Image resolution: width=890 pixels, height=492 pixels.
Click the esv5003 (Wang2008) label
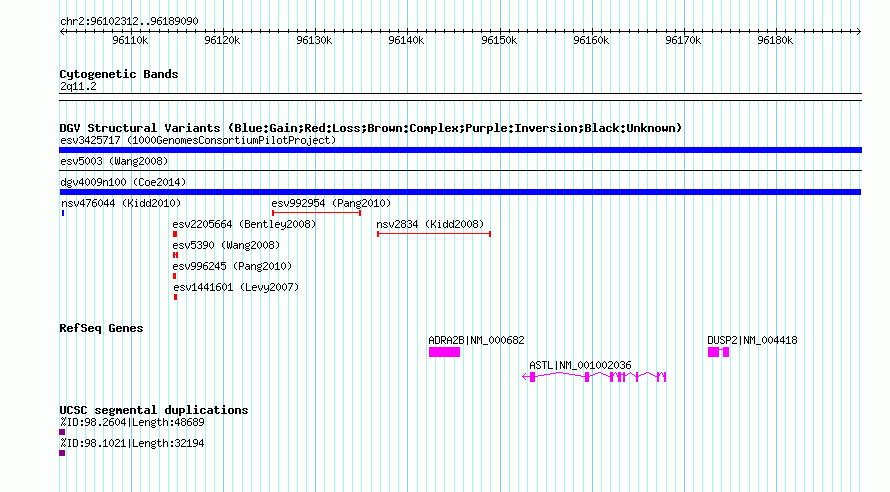[x=114, y=161]
